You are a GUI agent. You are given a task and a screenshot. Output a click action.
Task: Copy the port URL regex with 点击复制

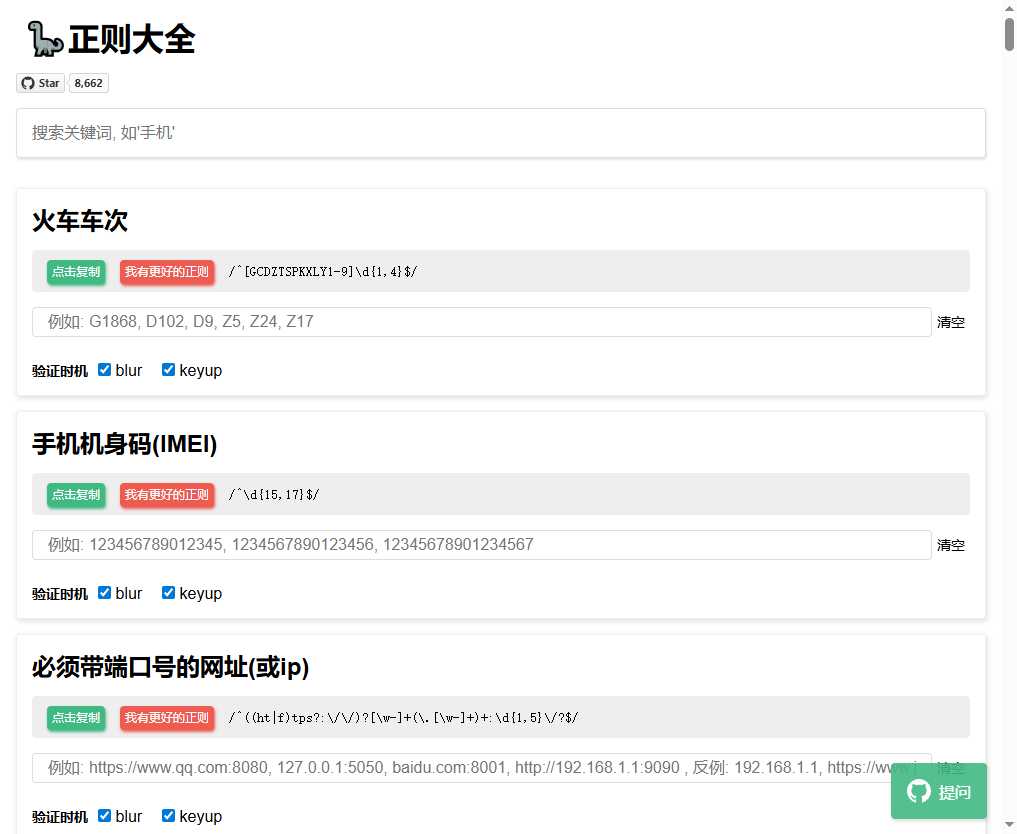(x=76, y=718)
